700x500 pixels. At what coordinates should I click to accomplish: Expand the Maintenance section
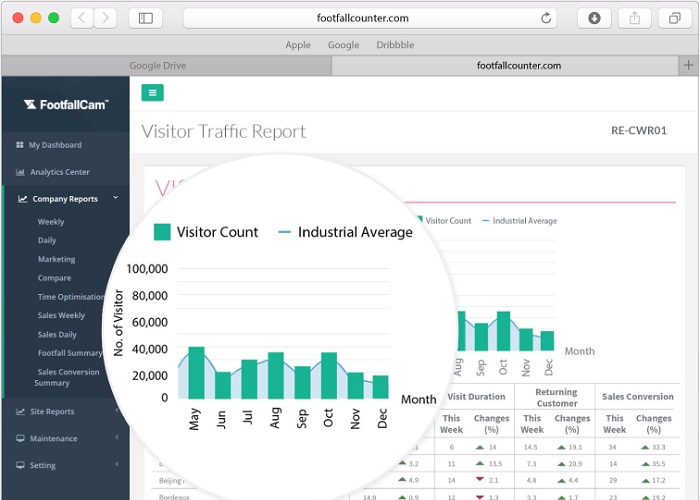click(x=53, y=438)
